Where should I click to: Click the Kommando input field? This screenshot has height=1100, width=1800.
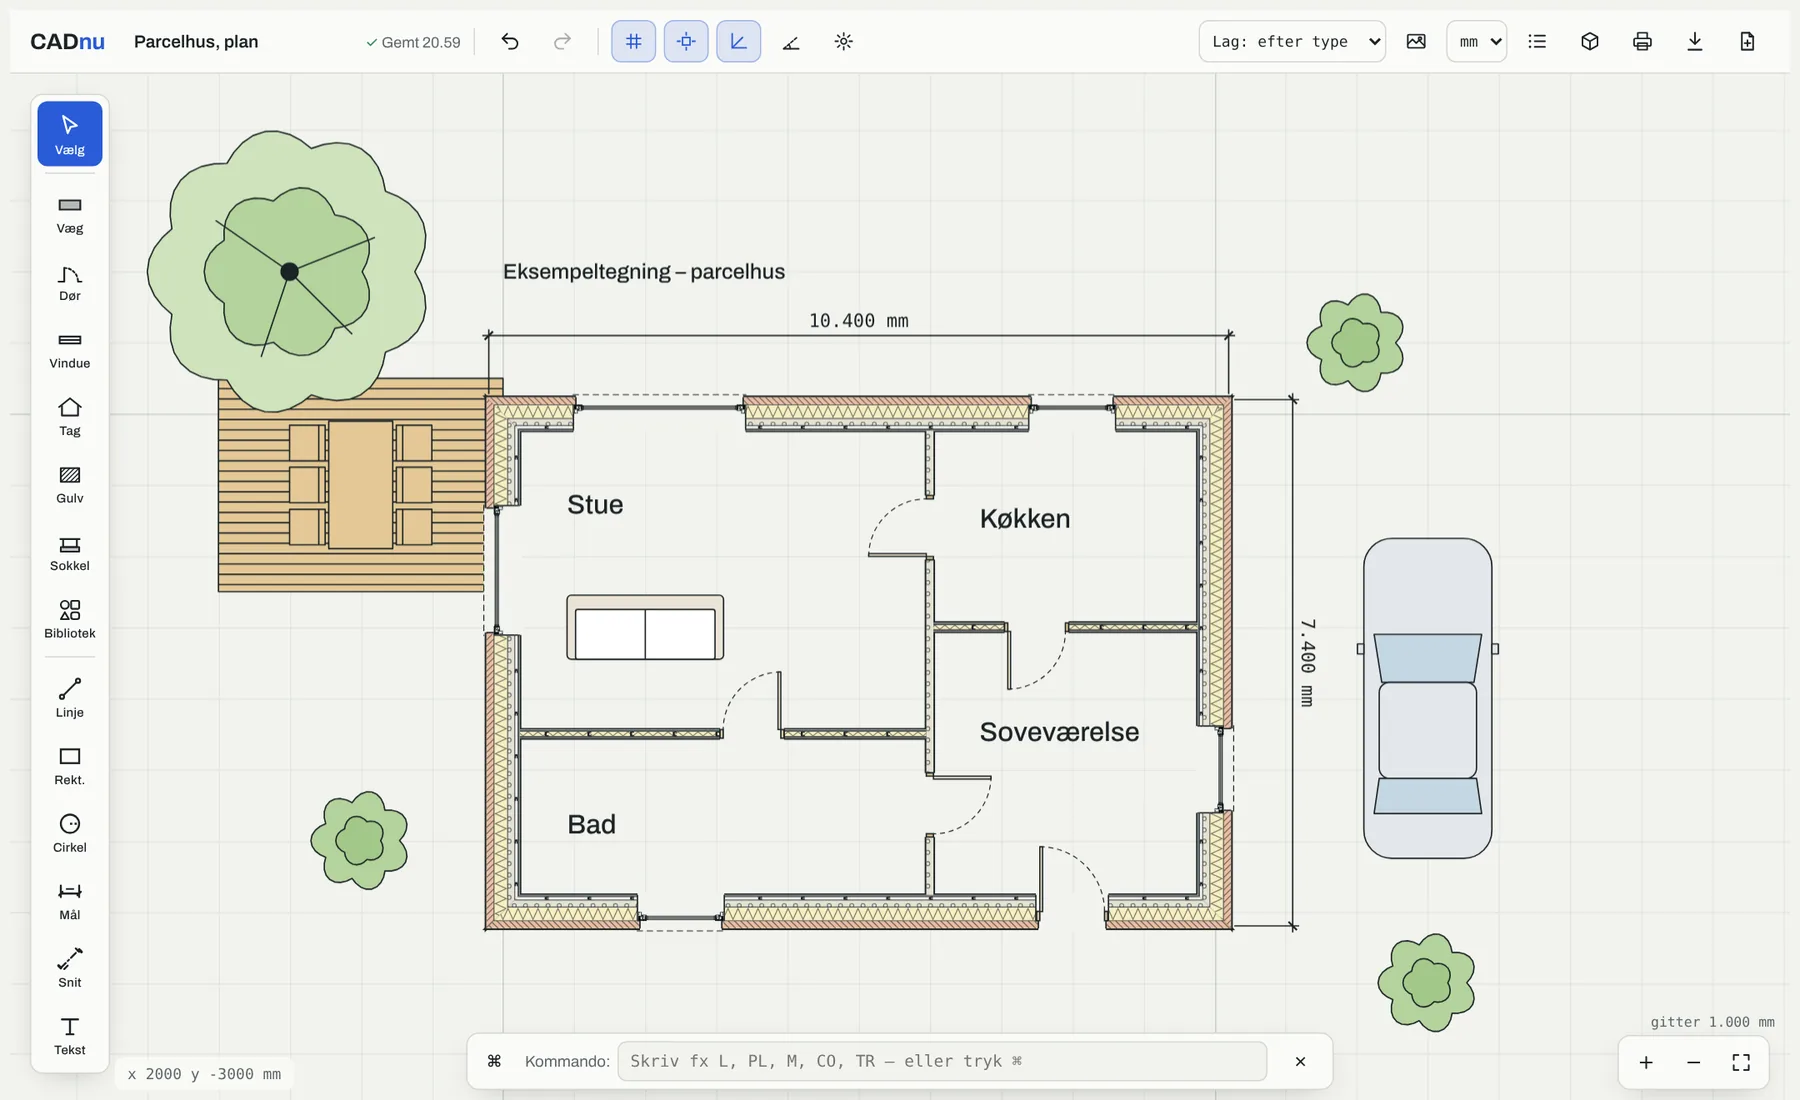(942, 1061)
